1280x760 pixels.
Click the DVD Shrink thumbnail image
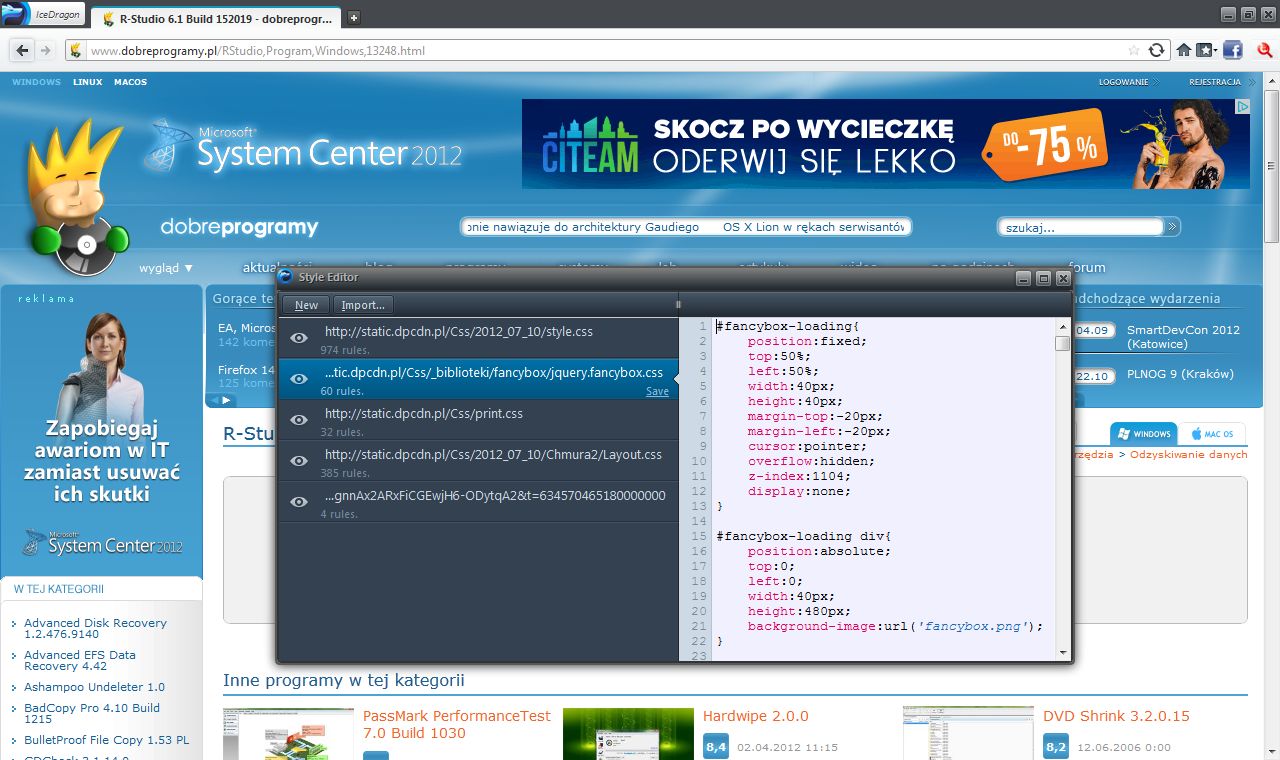pyautogui.click(x=968, y=734)
